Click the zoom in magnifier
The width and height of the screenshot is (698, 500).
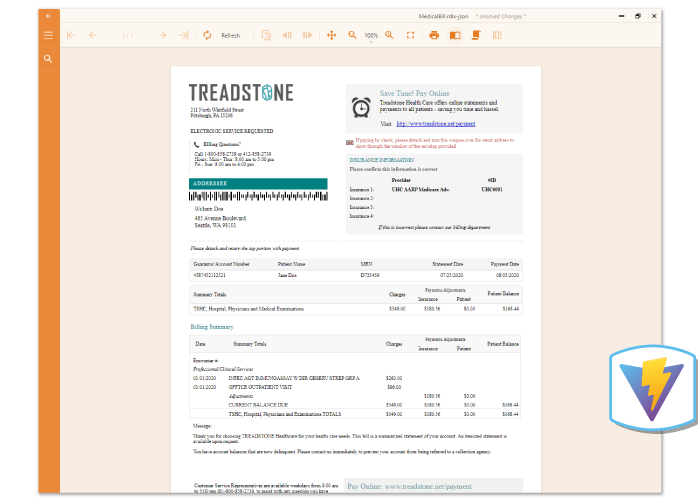[390, 36]
